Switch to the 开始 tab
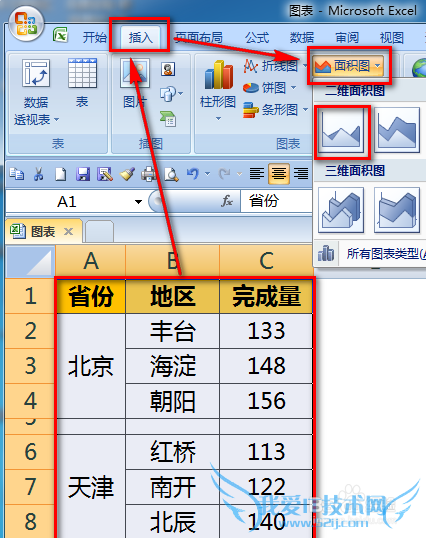Viewport: 426px width, 538px height. (x=95, y=37)
